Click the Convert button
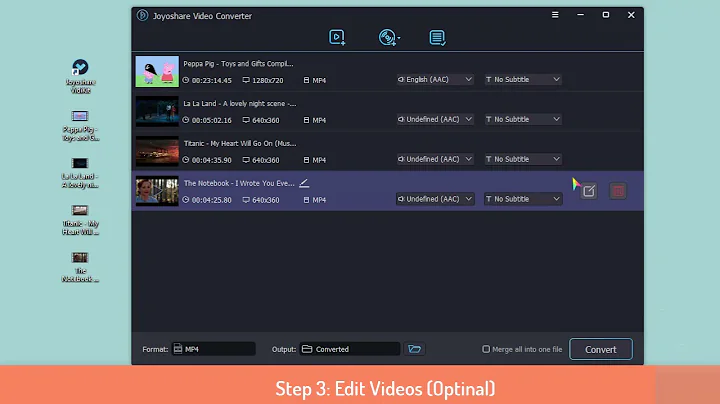The height and width of the screenshot is (404, 720). [x=601, y=349]
